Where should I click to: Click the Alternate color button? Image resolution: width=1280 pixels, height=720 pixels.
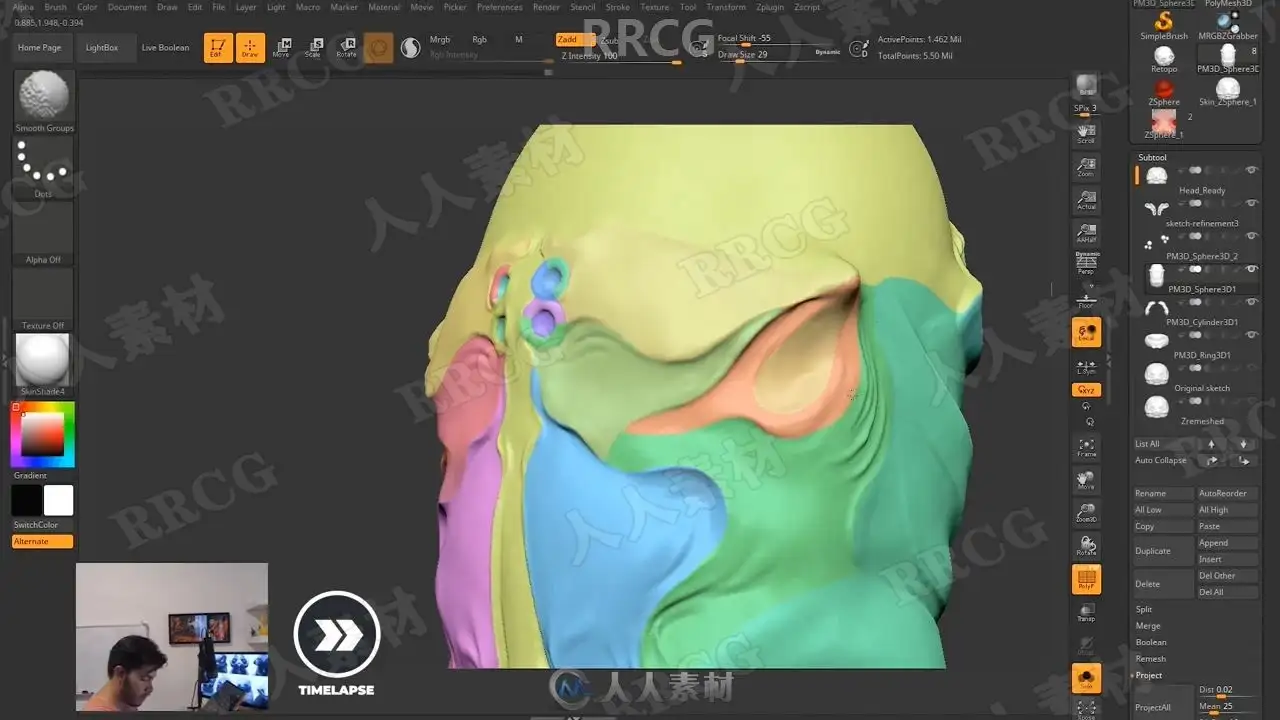pyautogui.click(x=42, y=542)
